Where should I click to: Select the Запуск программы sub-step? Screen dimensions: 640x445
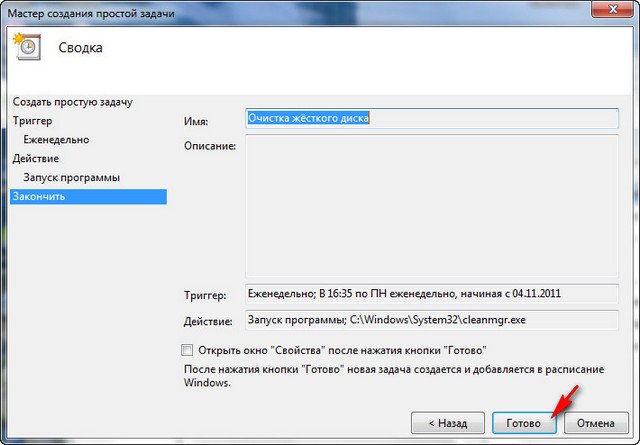click(71, 178)
